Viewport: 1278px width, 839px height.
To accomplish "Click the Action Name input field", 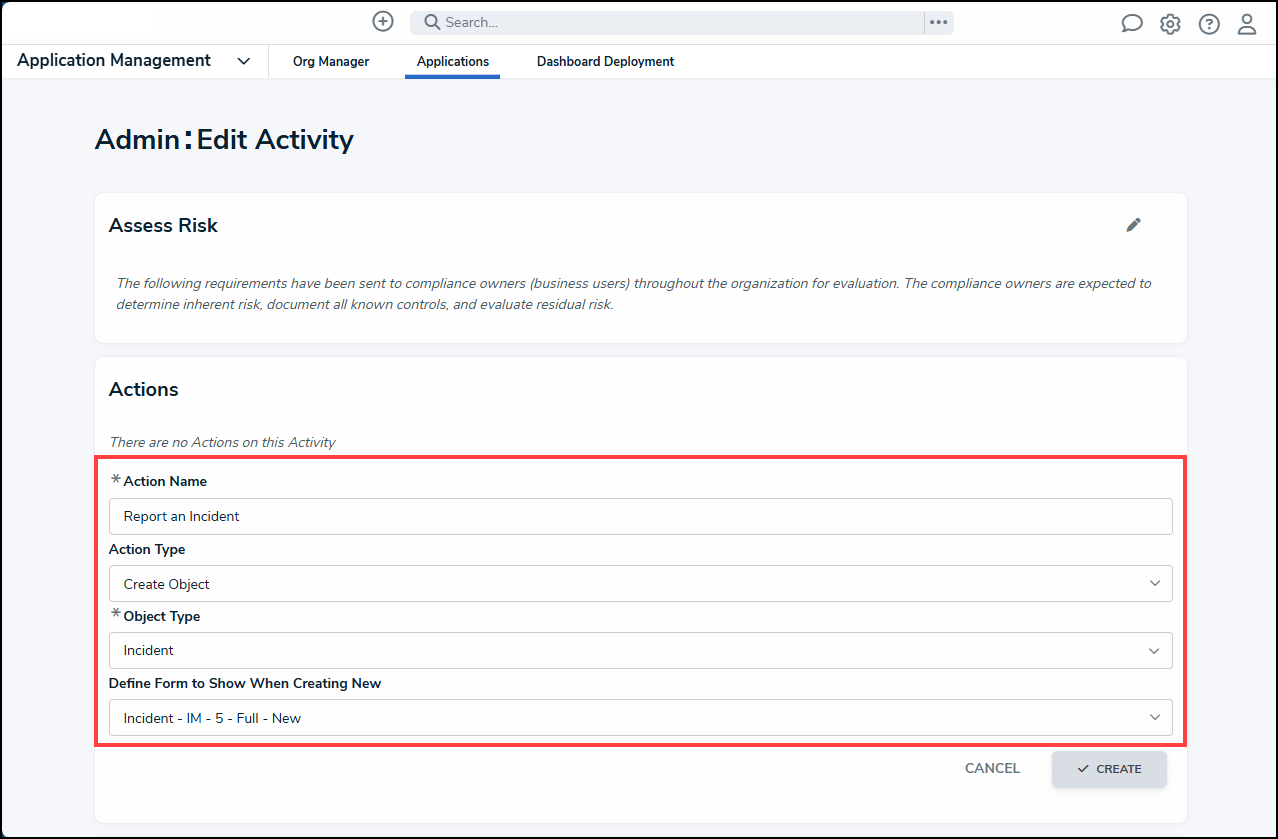I will pyautogui.click(x=640, y=517).
